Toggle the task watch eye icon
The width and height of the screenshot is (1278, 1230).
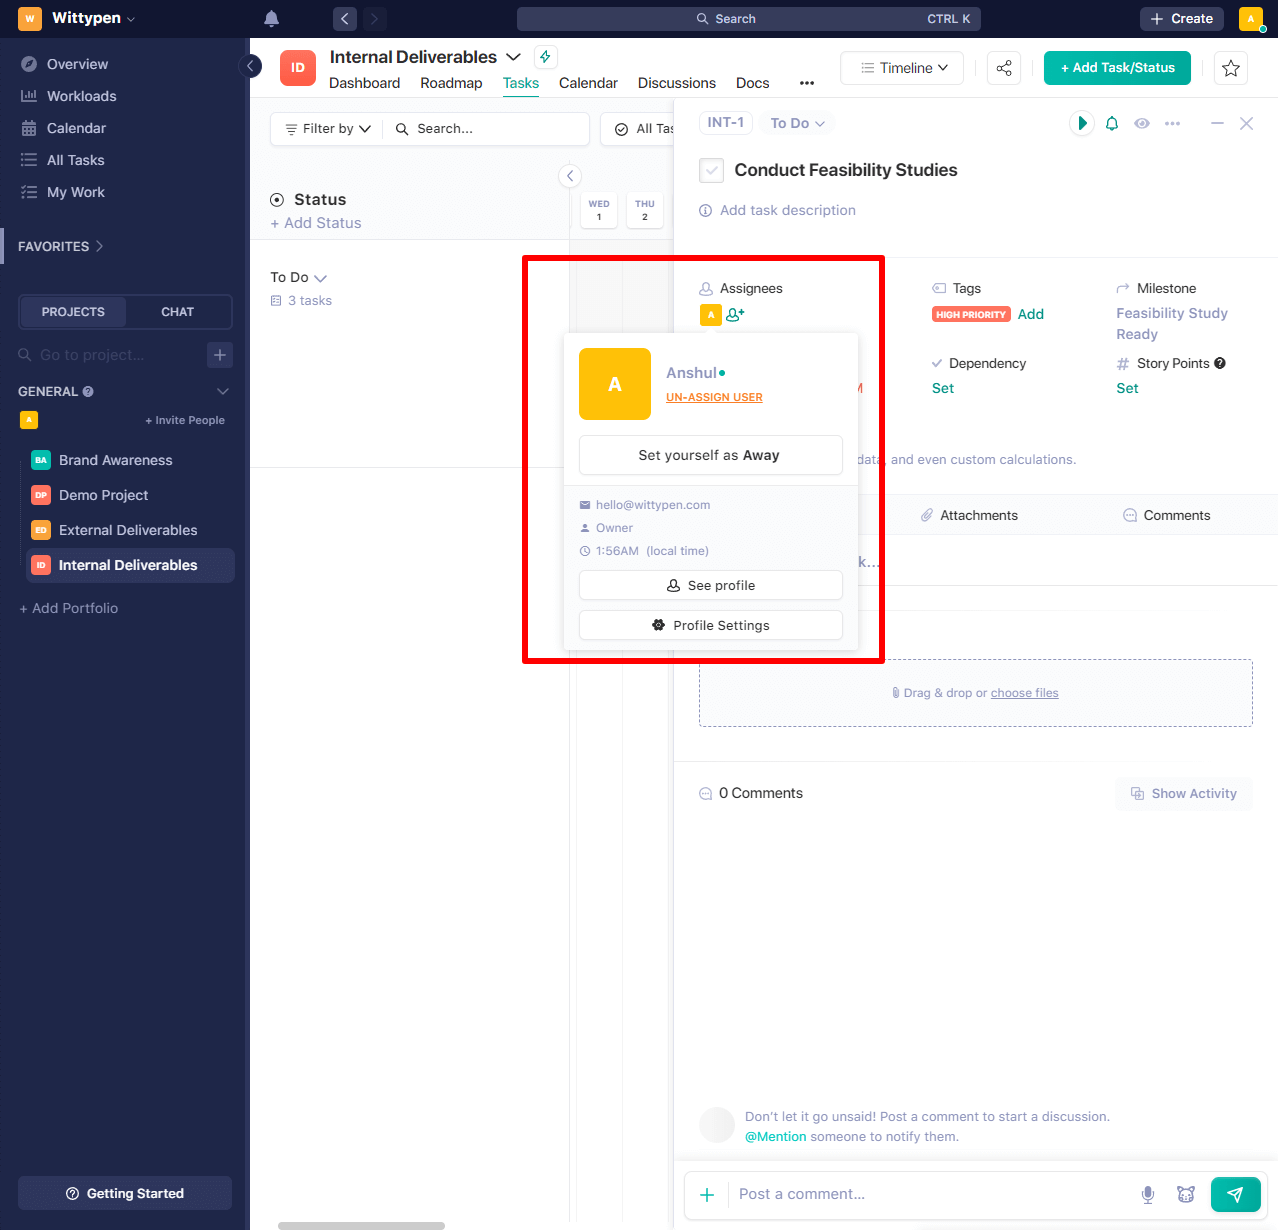point(1142,123)
